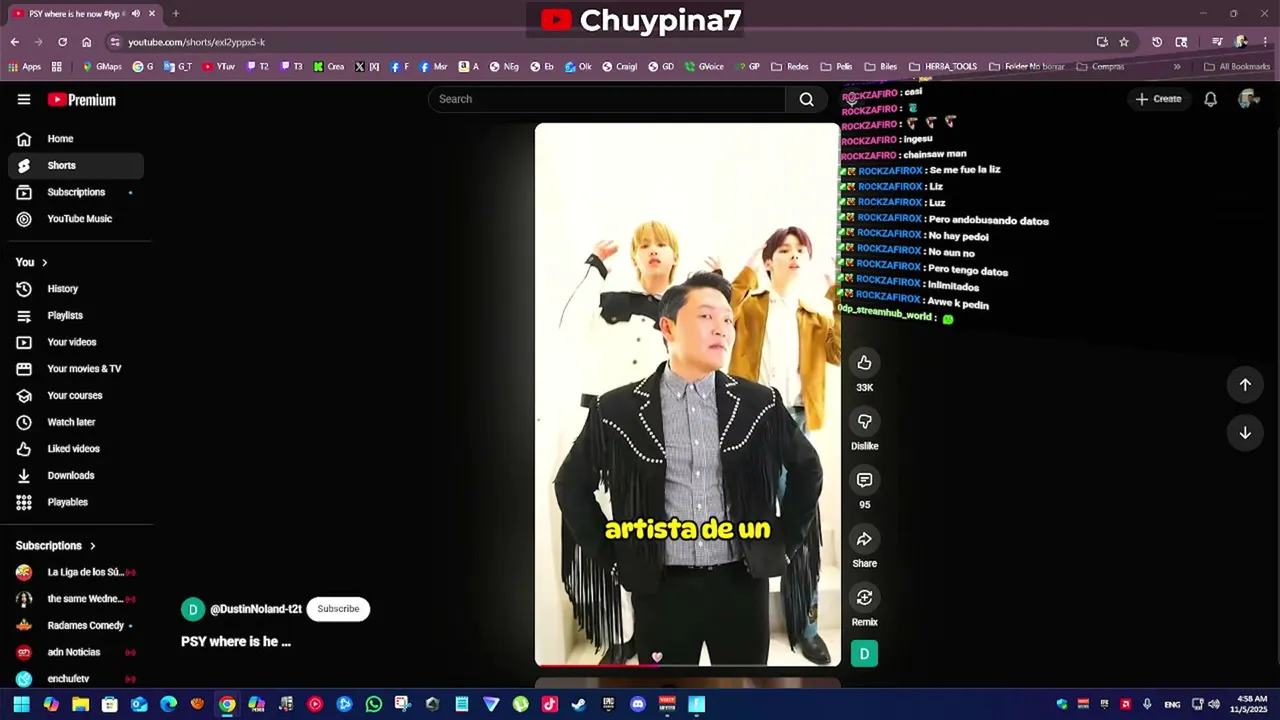
Task: Select Subscriptions in the sidebar
Action: (x=76, y=192)
